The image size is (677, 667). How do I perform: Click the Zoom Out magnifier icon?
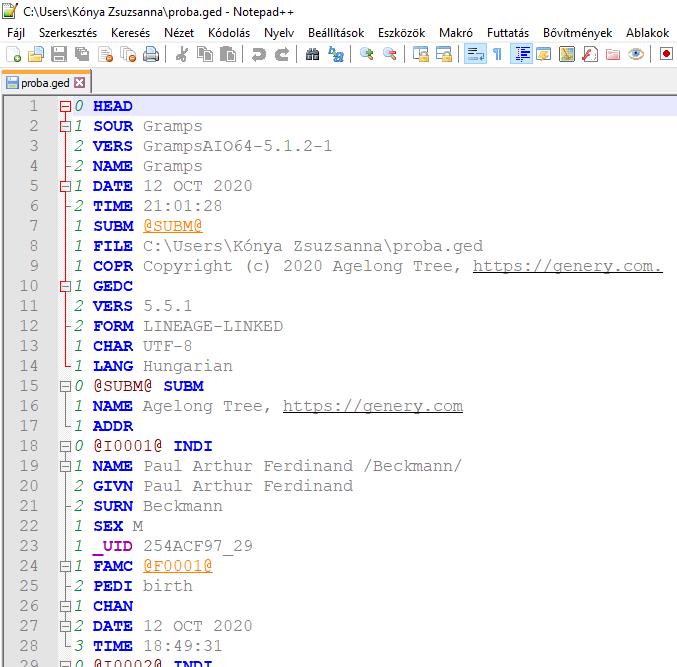point(390,55)
